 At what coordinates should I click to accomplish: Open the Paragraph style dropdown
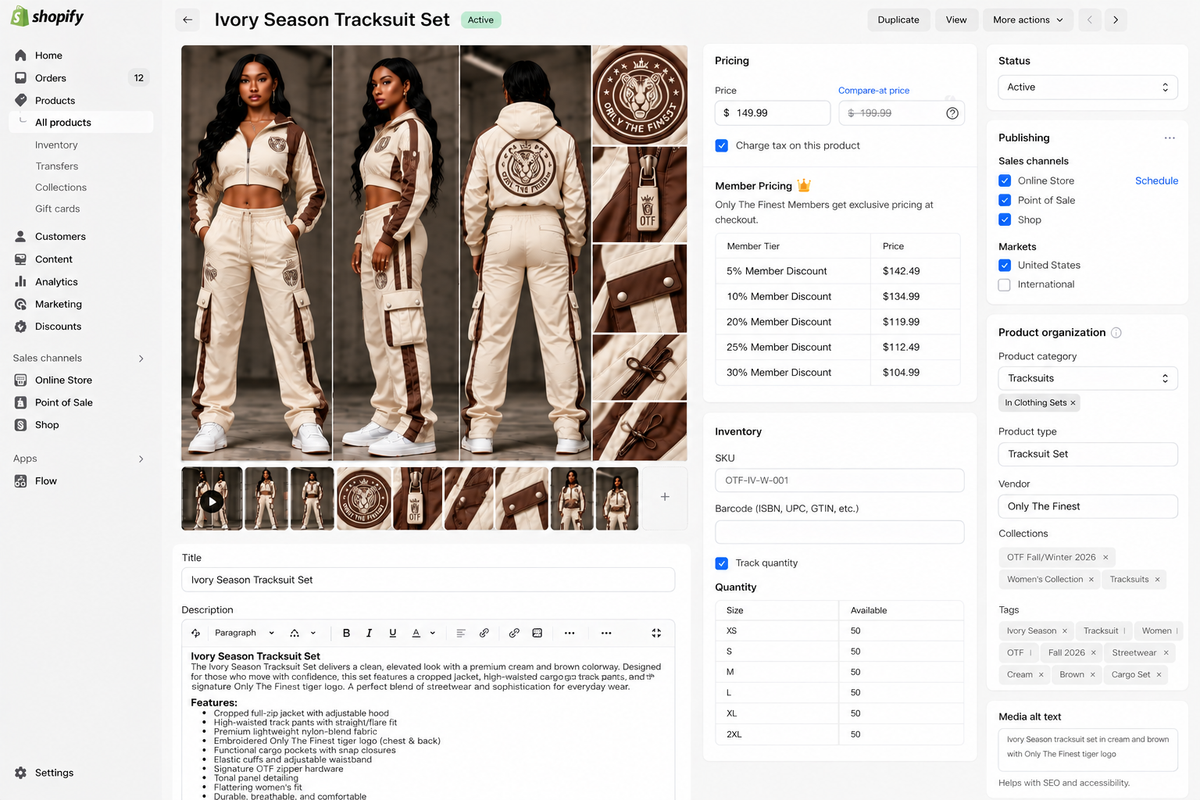[242, 633]
